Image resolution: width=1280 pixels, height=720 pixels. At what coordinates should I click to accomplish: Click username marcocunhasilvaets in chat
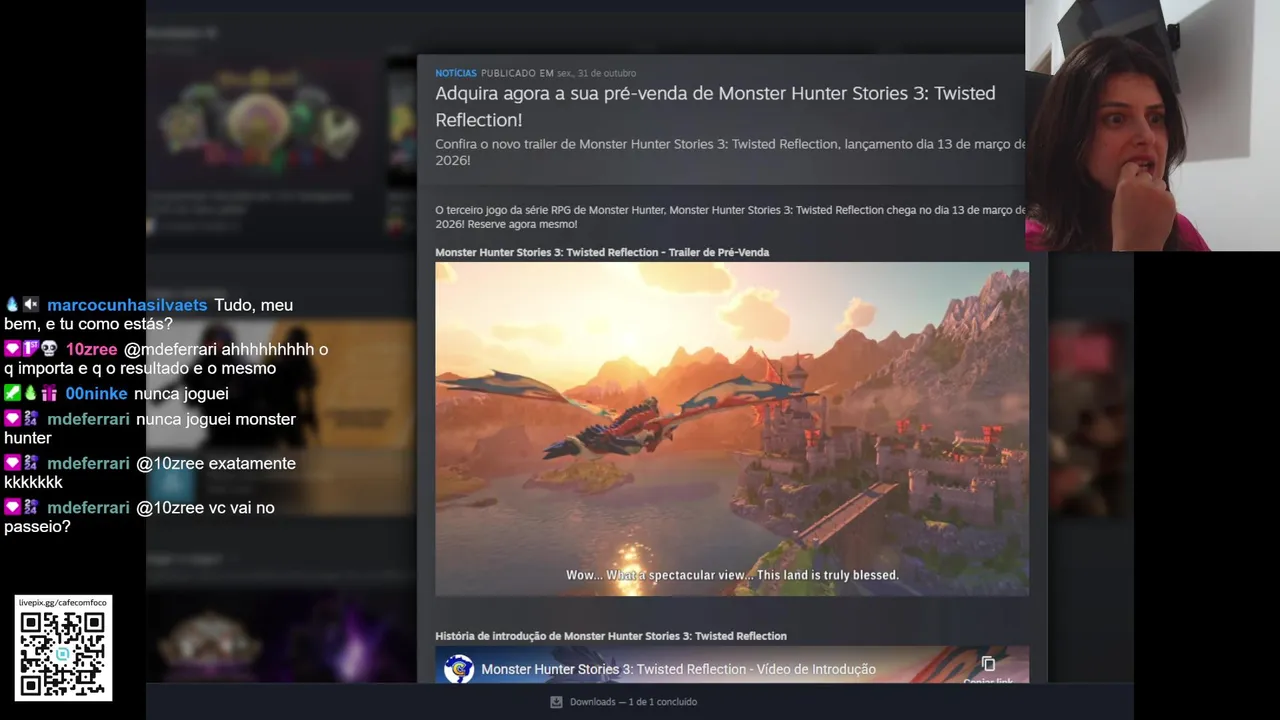pyautogui.click(x=127, y=305)
